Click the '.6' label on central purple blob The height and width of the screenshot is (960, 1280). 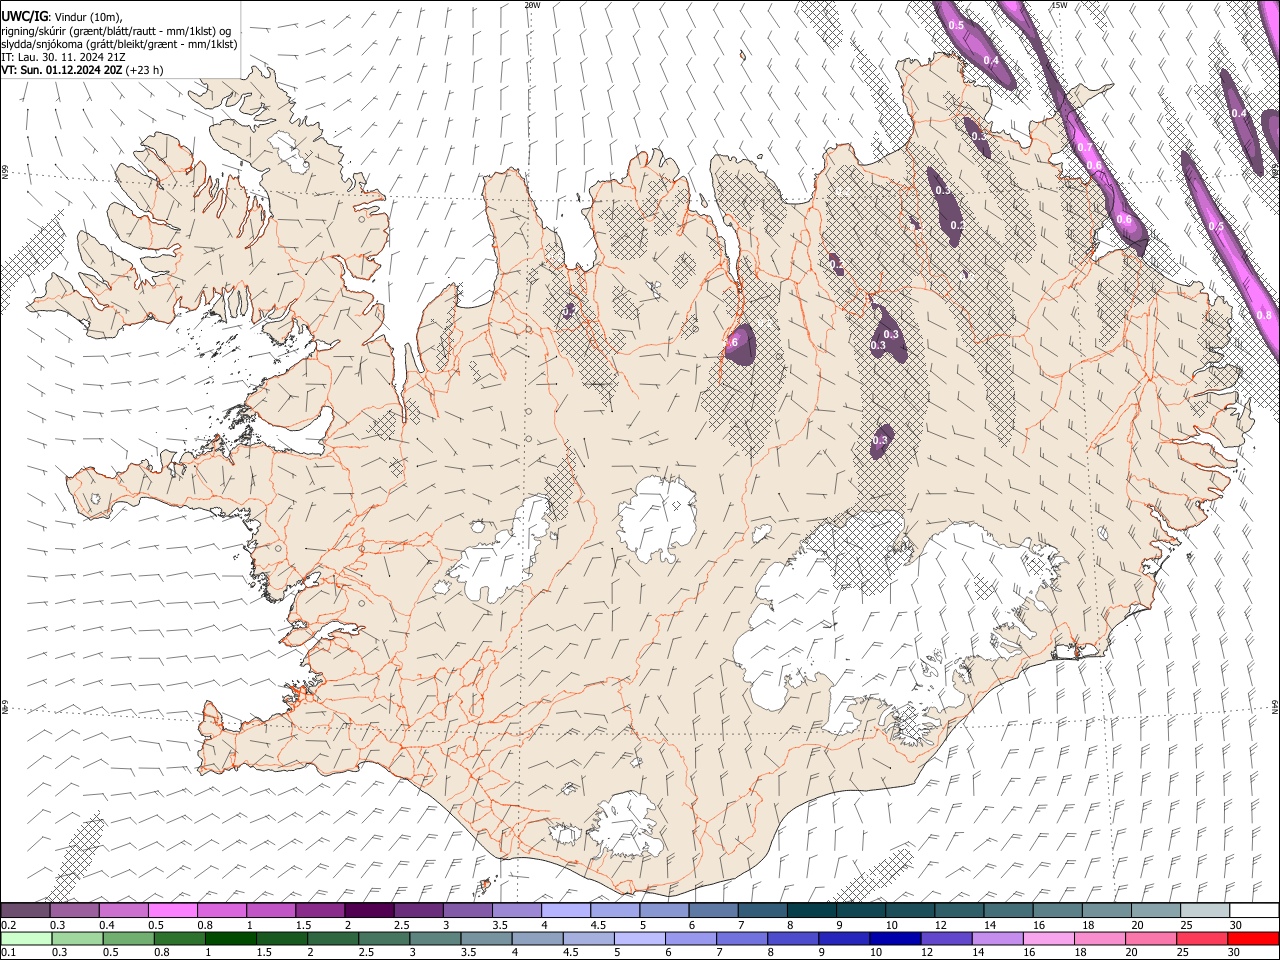pos(734,342)
